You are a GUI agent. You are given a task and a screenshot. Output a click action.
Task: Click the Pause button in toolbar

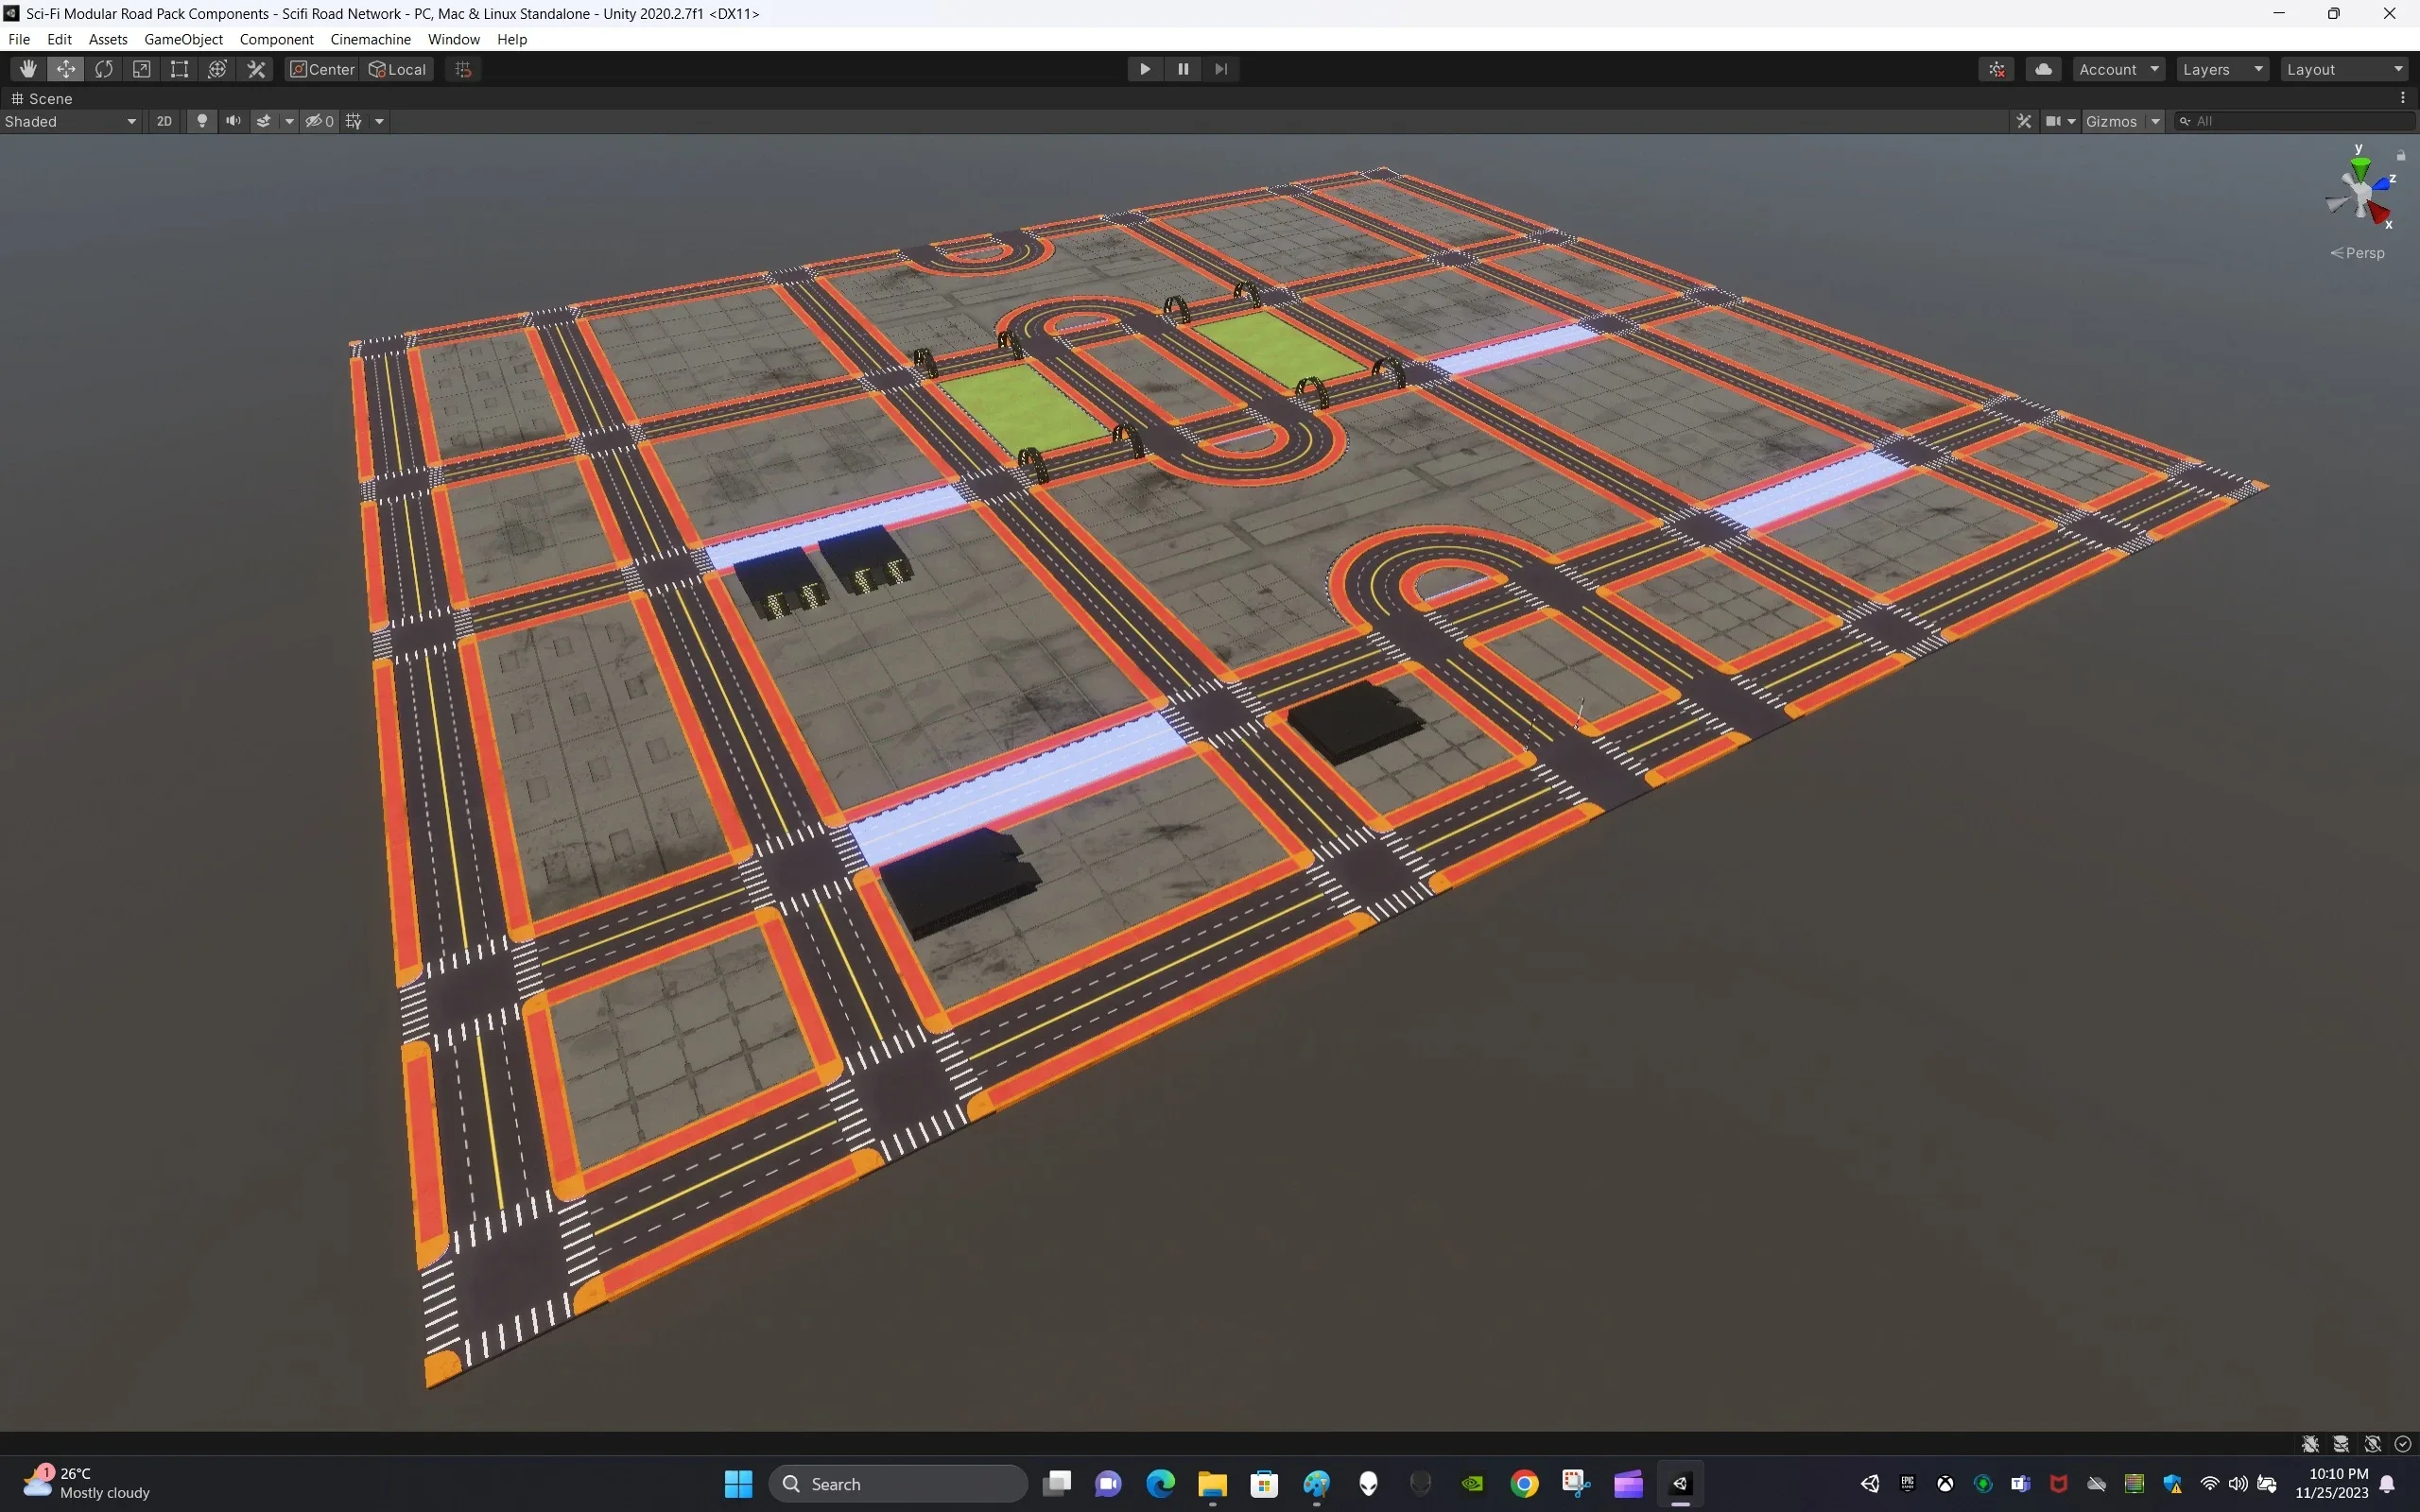1182,68
